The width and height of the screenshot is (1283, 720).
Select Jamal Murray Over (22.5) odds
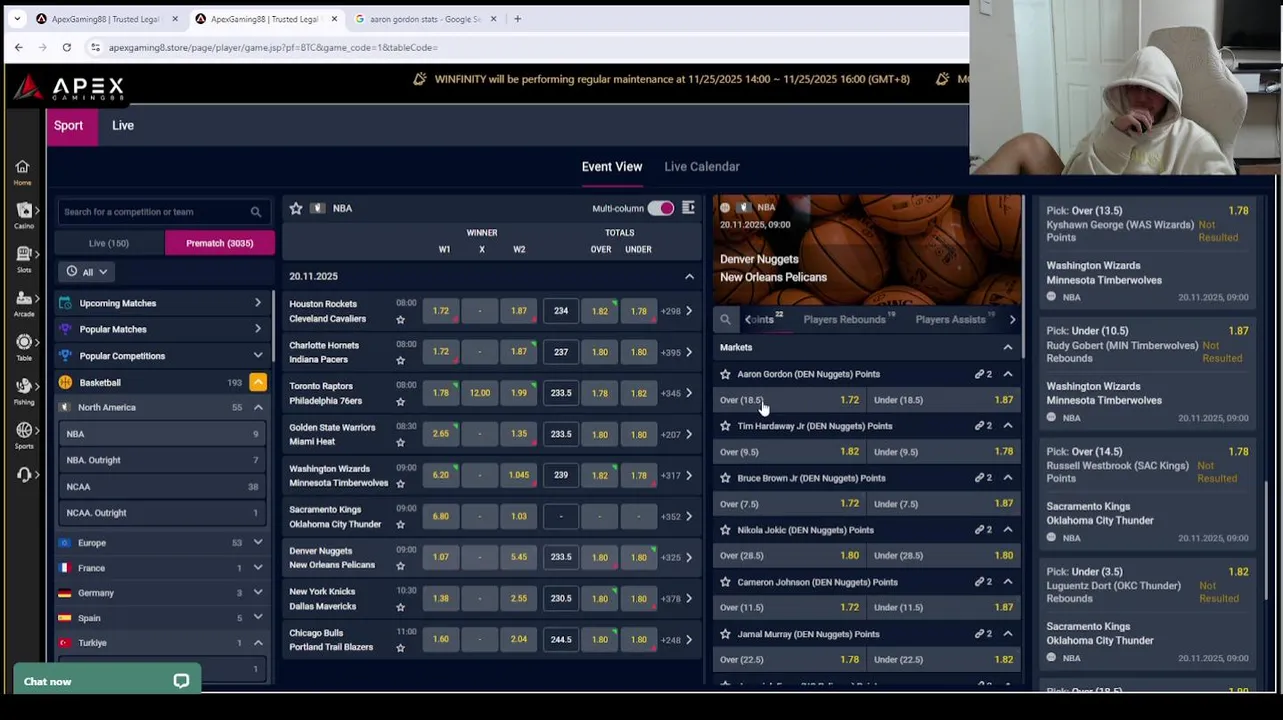[x=790, y=660]
